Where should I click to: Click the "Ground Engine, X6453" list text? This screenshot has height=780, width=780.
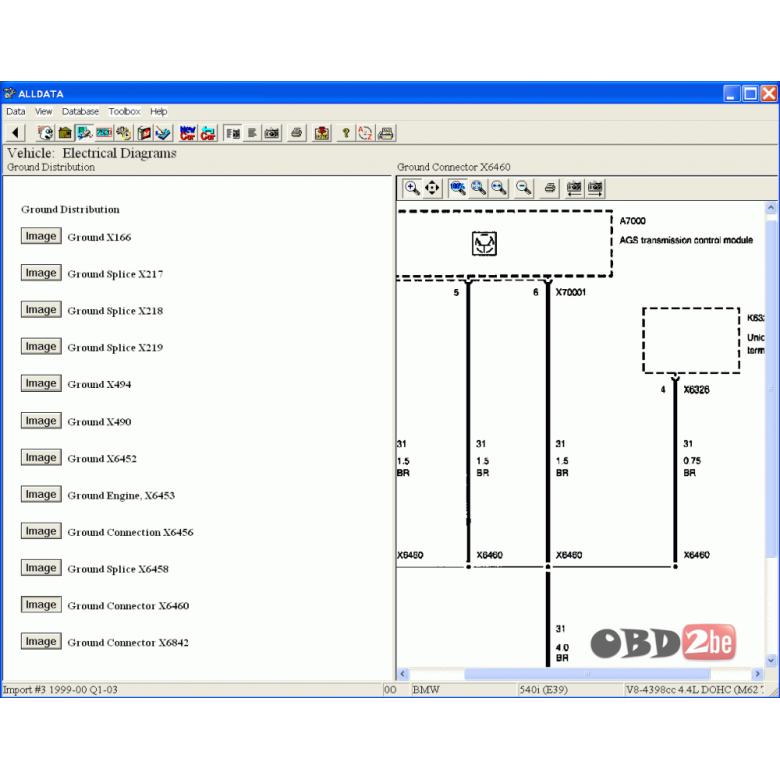(x=121, y=495)
